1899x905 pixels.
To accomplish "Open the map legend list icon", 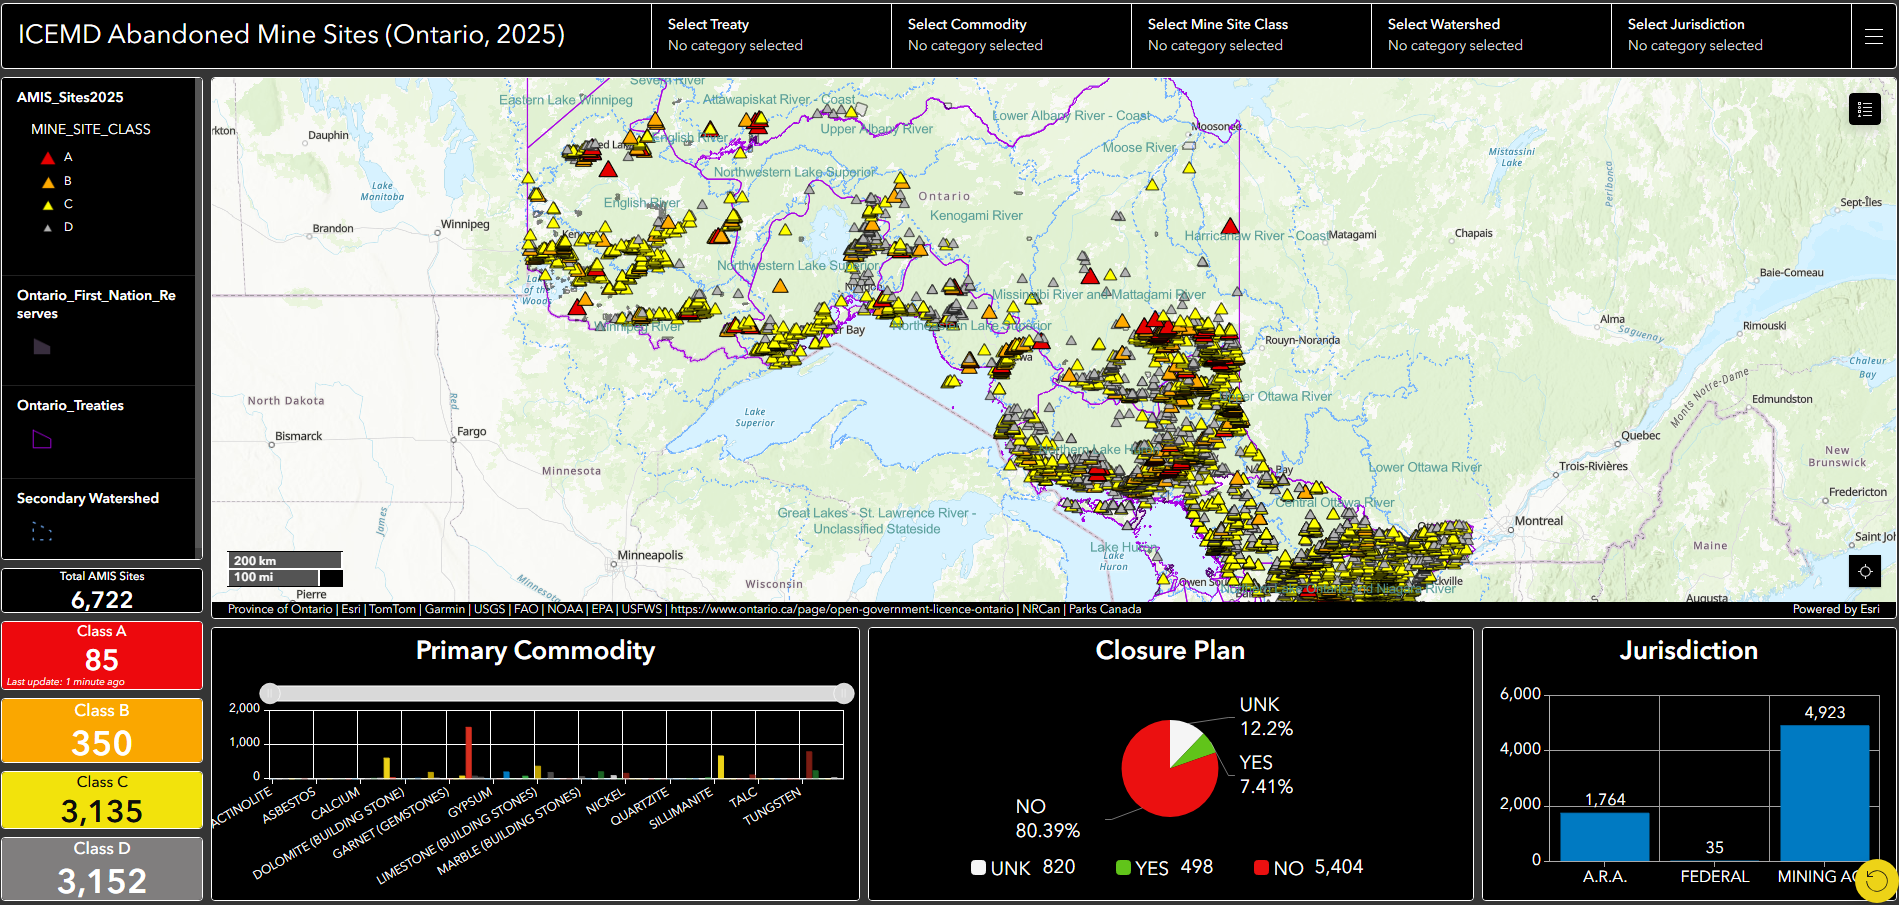I will click(1864, 109).
